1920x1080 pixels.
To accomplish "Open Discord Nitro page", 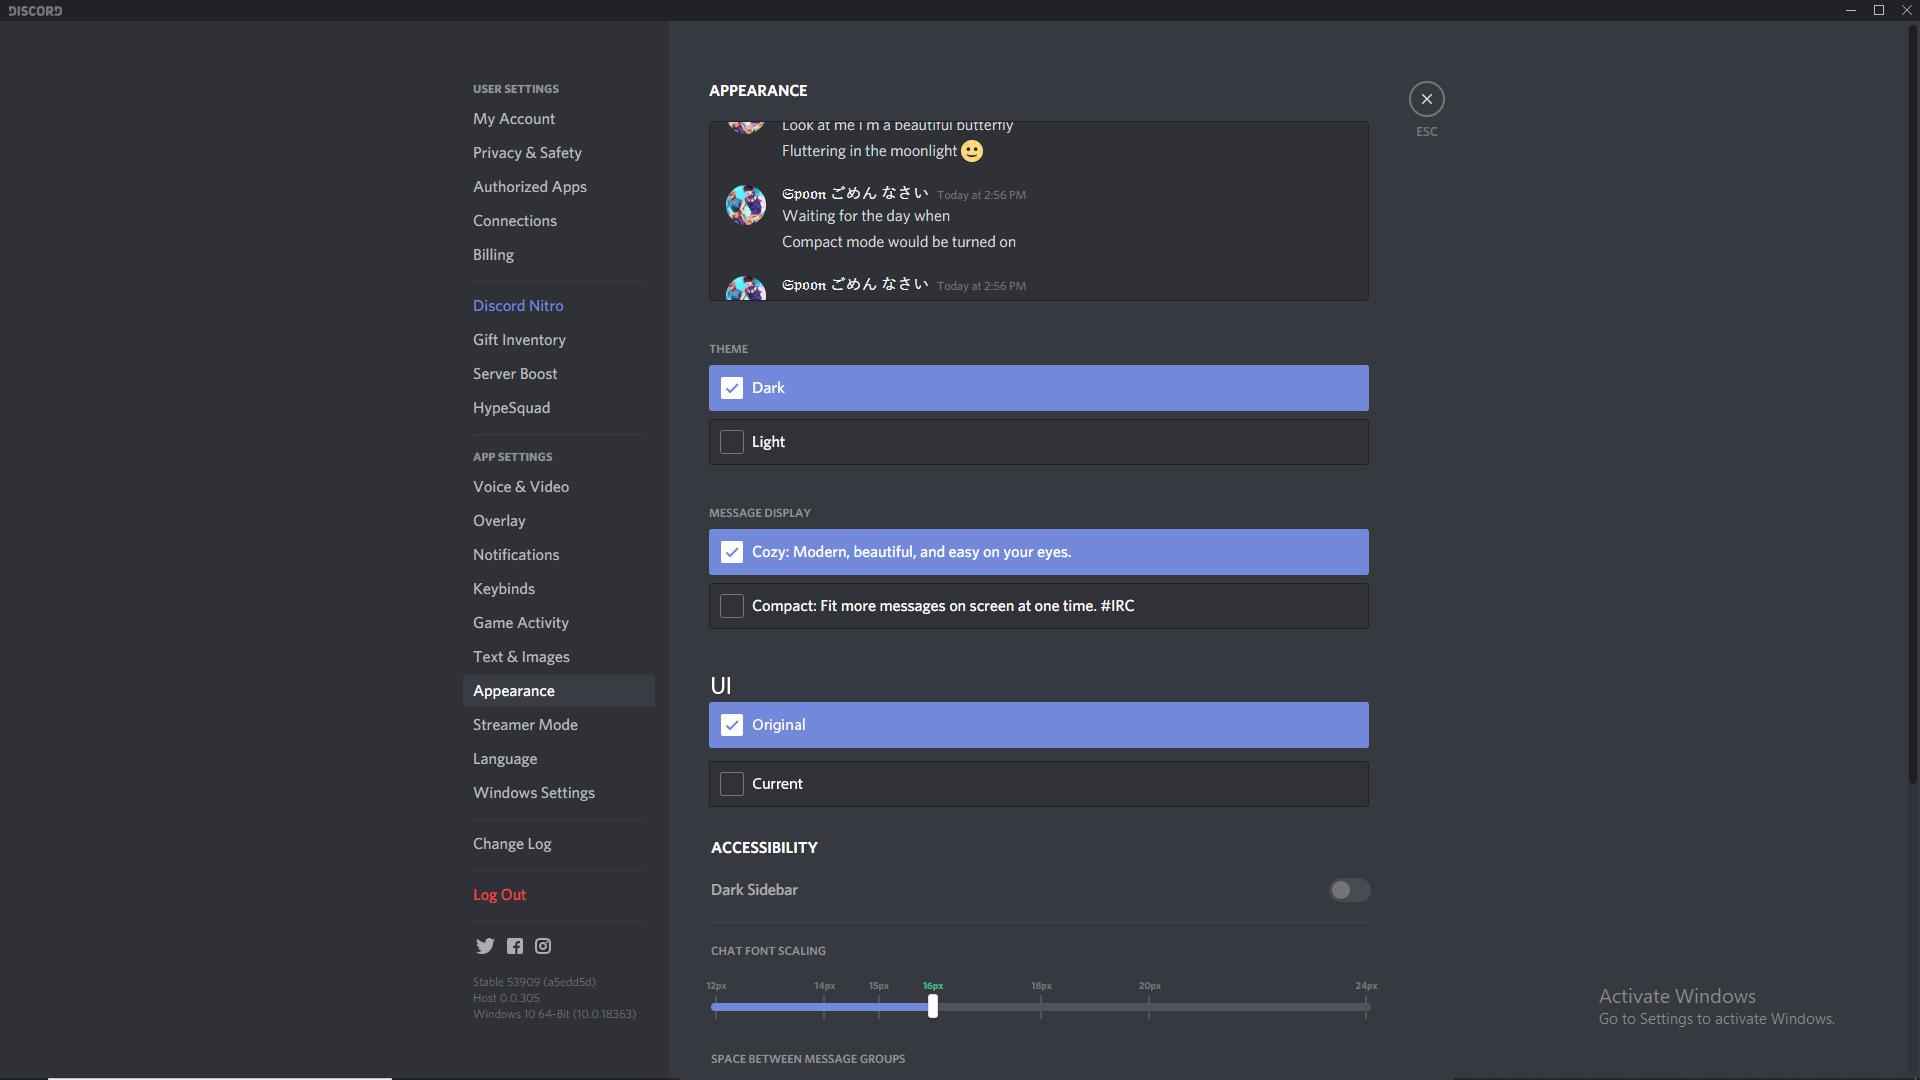I will click(518, 305).
